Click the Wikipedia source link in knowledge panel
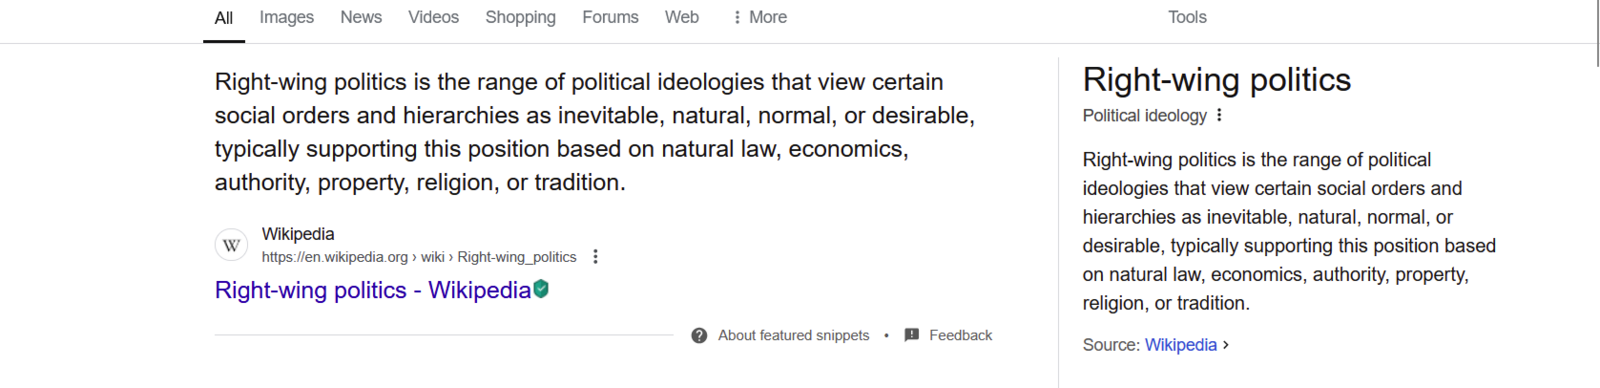 (1180, 344)
